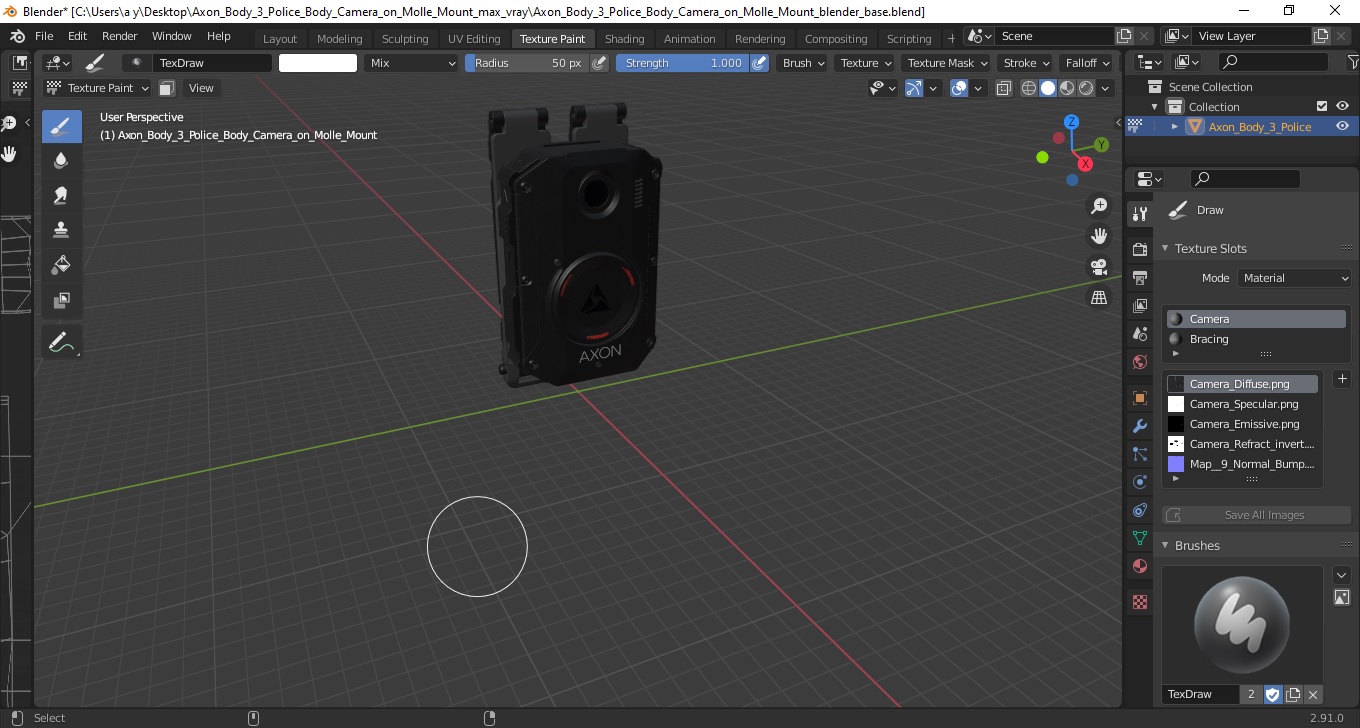Duplicate the TexDraw brush datablock
The width and height of the screenshot is (1360, 728).
coord(1293,694)
